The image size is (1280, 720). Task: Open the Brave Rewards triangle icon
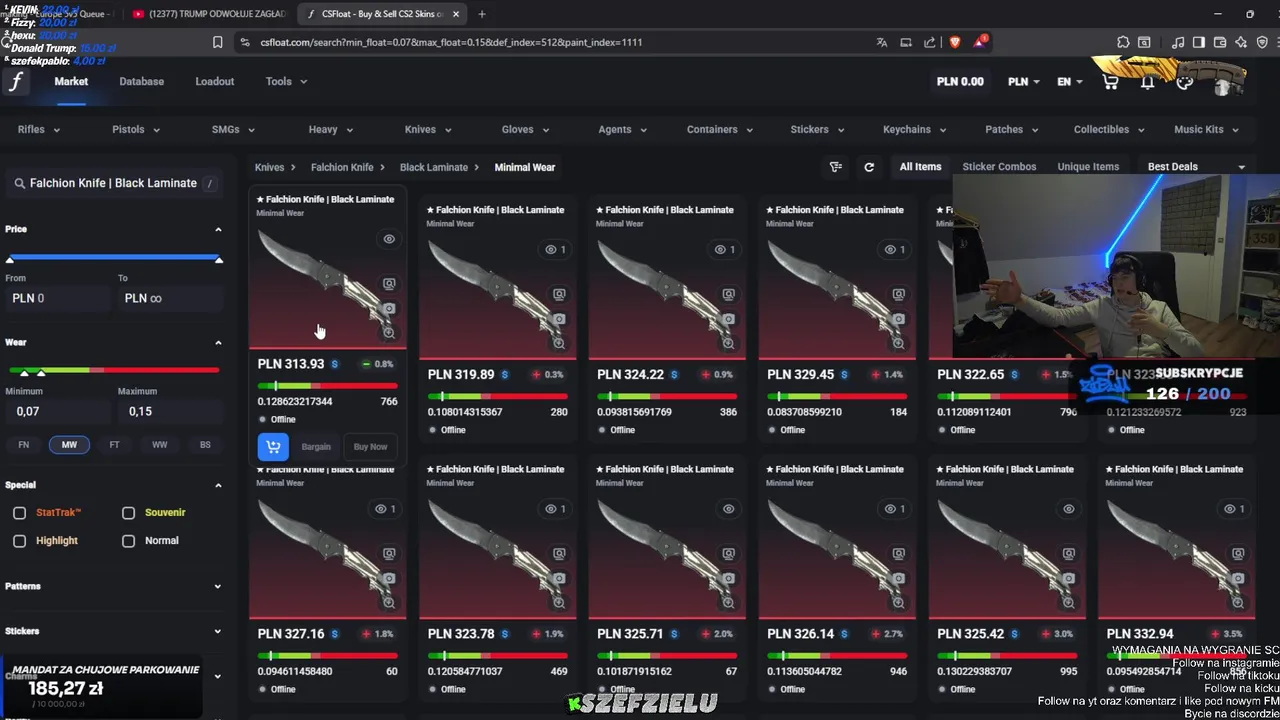pyautogui.click(x=980, y=42)
